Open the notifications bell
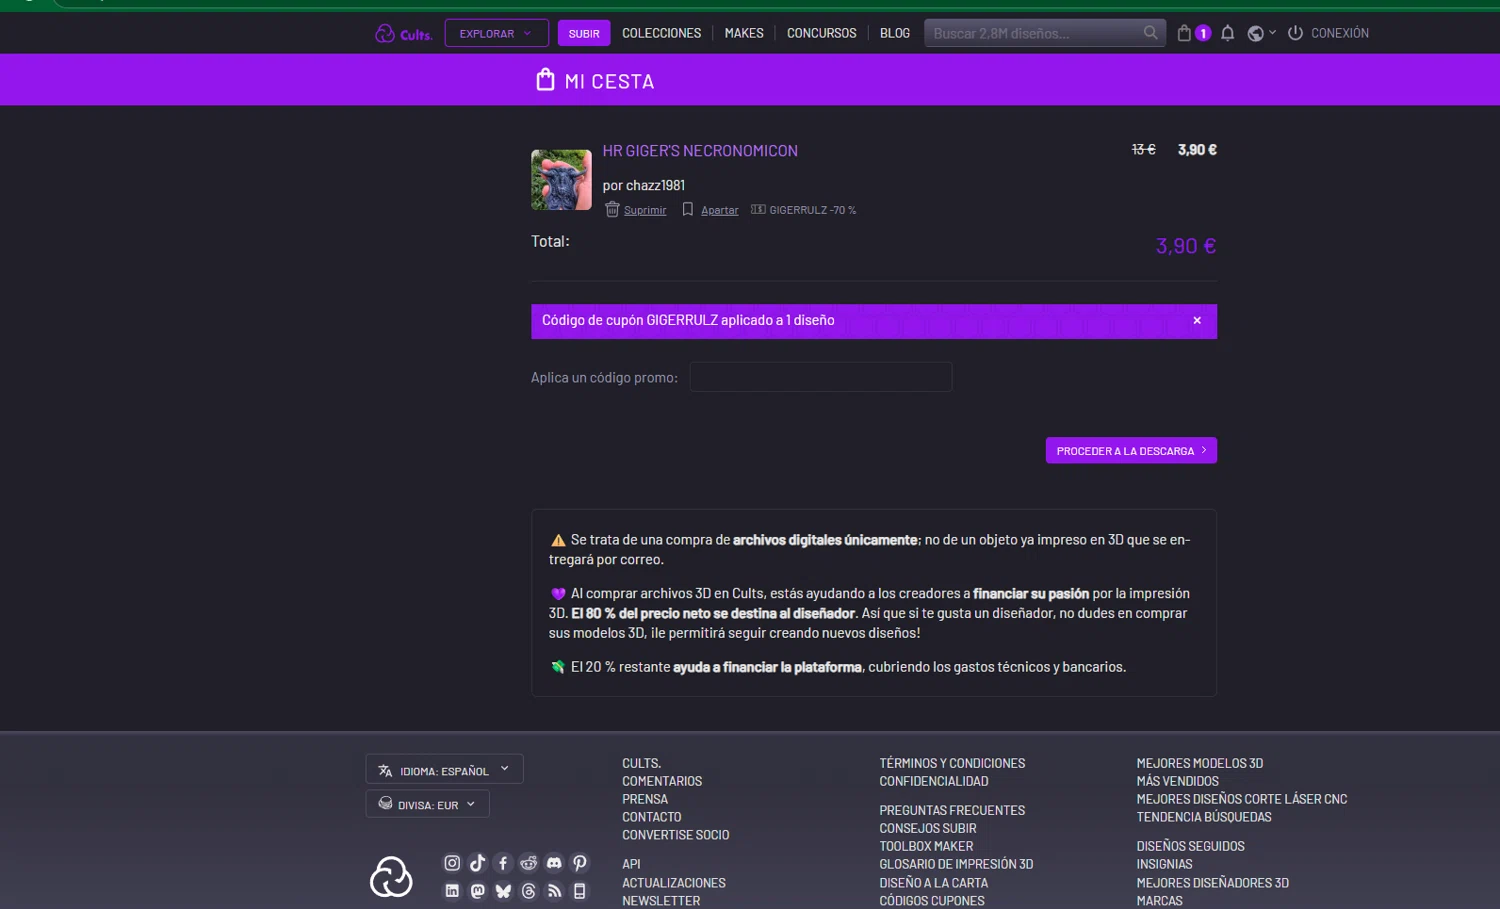This screenshot has height=909, width=1500. 1228,33
